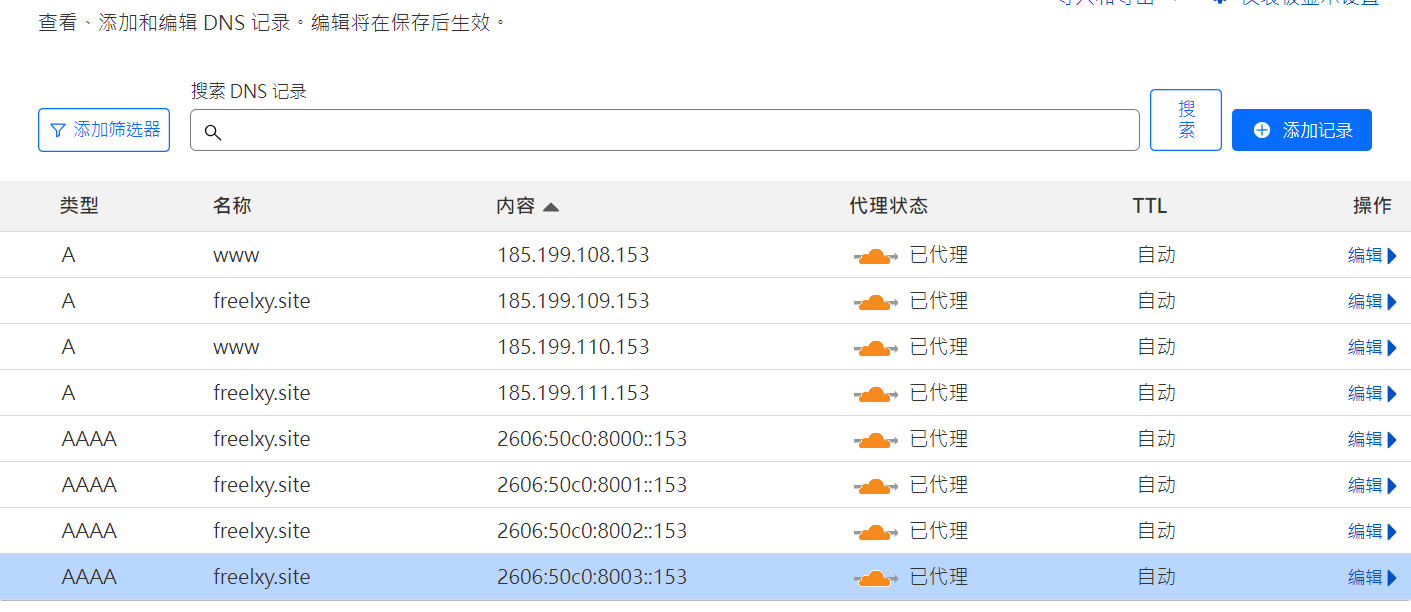
Task: Toggle 已代理 on the 185.199.110.153 www record
Action: 875,347
